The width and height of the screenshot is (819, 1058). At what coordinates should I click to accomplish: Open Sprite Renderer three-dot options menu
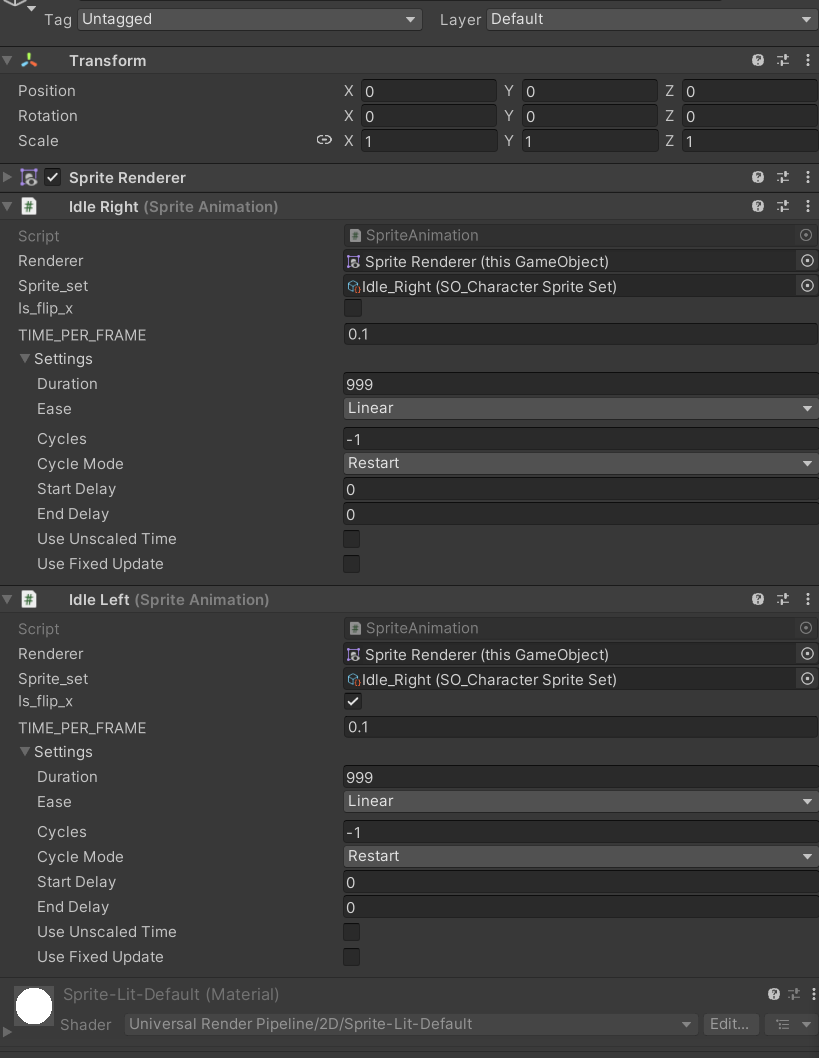coord(808,177)
